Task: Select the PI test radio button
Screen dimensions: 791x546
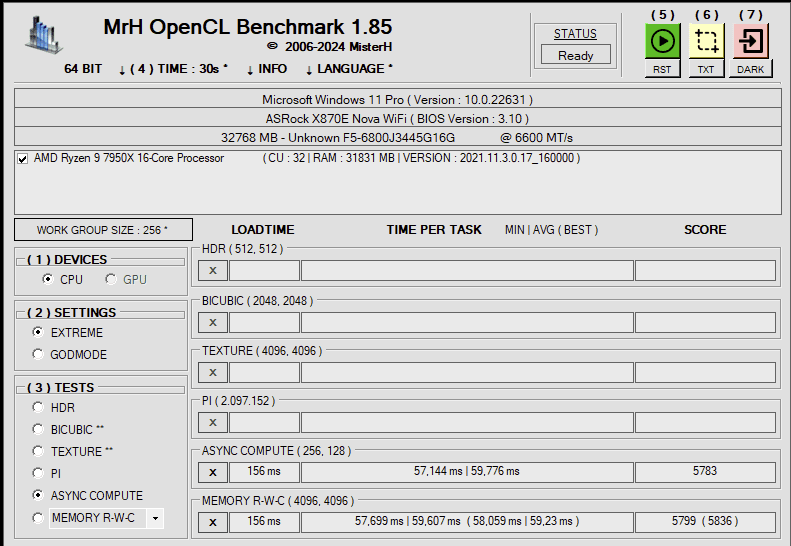Action: (x=38, y=473)
